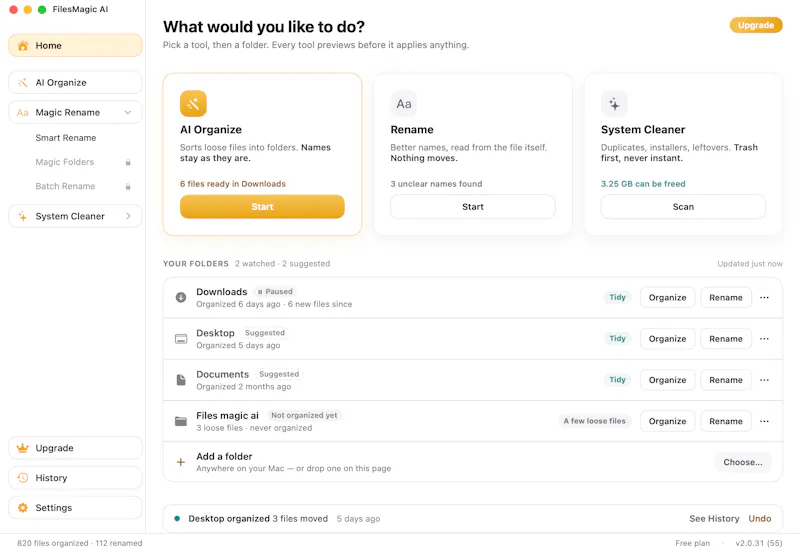Click the orange AI Organize card icon

coord(193,104)
